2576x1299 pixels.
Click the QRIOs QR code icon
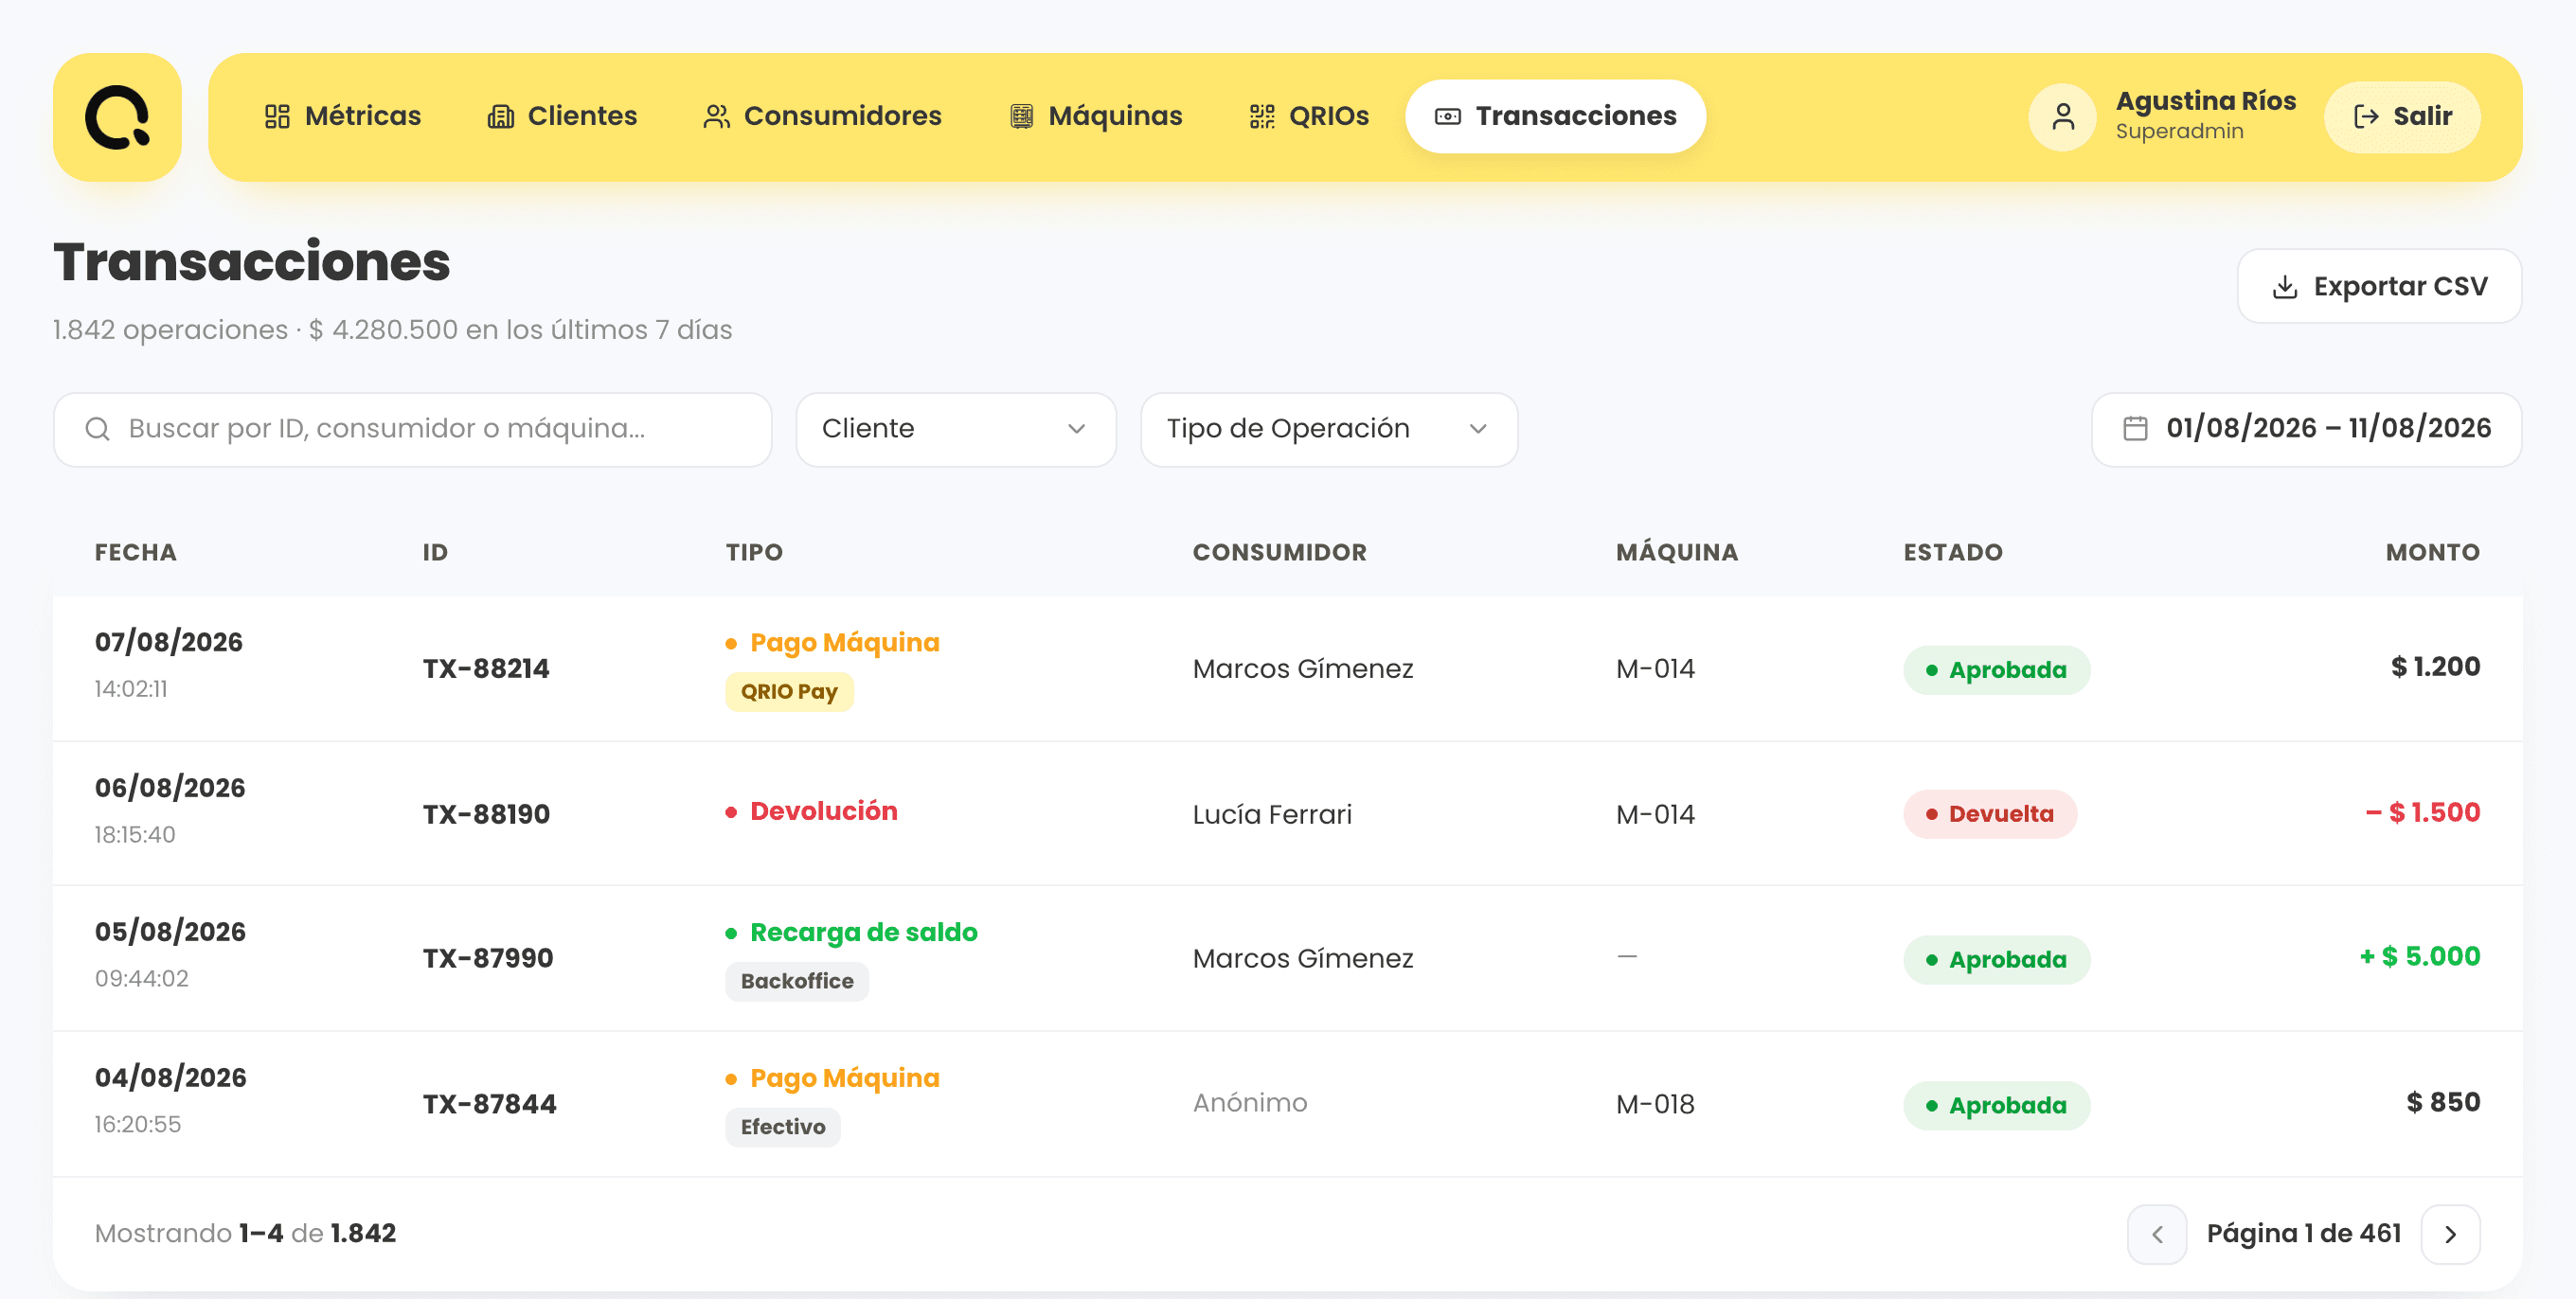[x=1262, y=117]
